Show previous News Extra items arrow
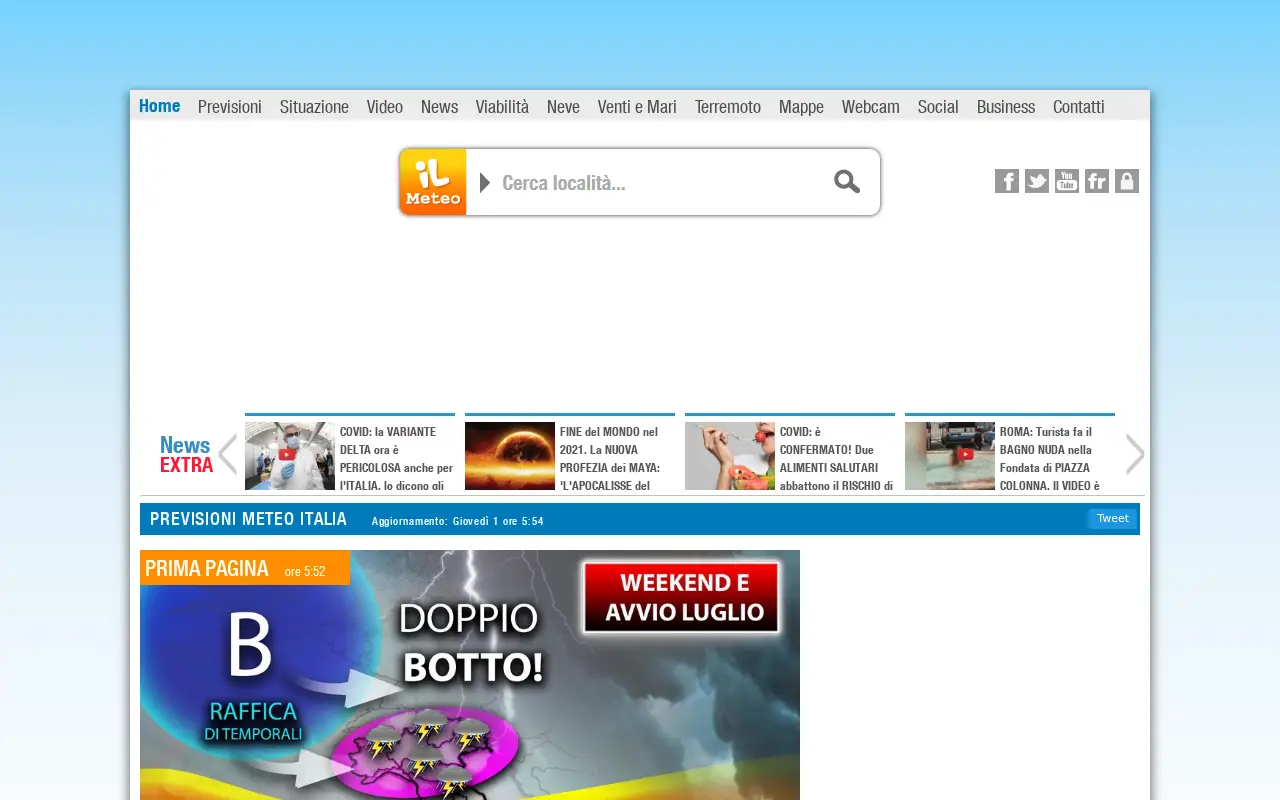 (x=228, y=455)
